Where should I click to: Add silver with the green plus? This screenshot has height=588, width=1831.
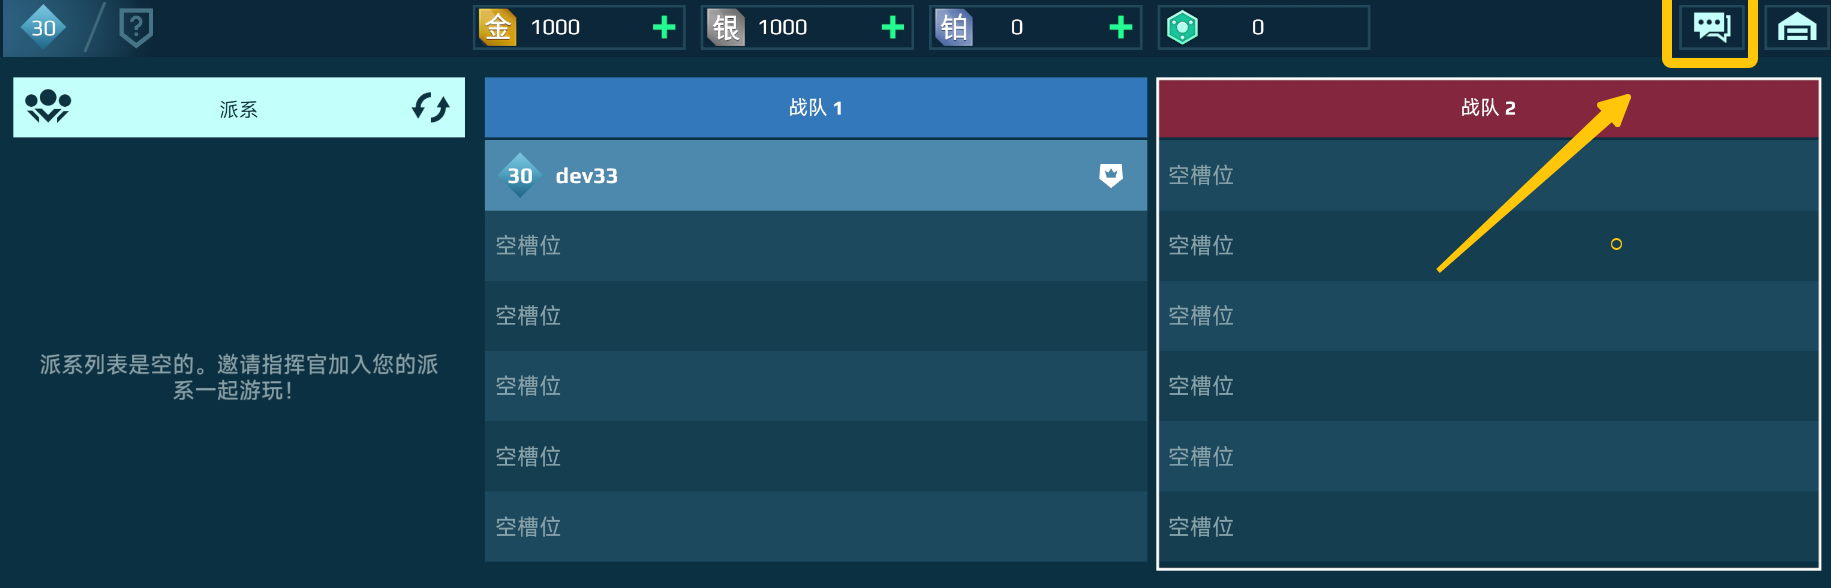coord(892,27)
